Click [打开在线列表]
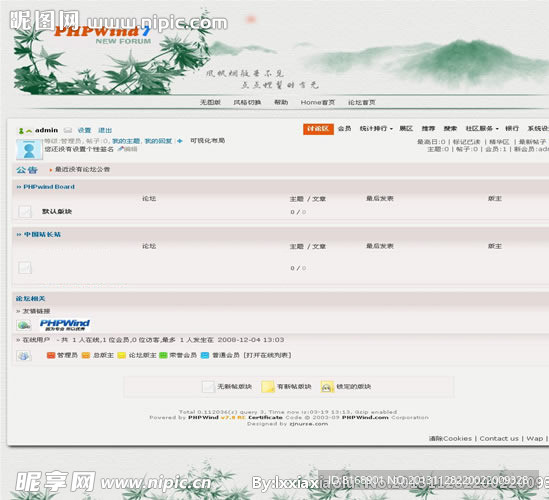The height and width of the screenshot is (500, 549). 267,355
